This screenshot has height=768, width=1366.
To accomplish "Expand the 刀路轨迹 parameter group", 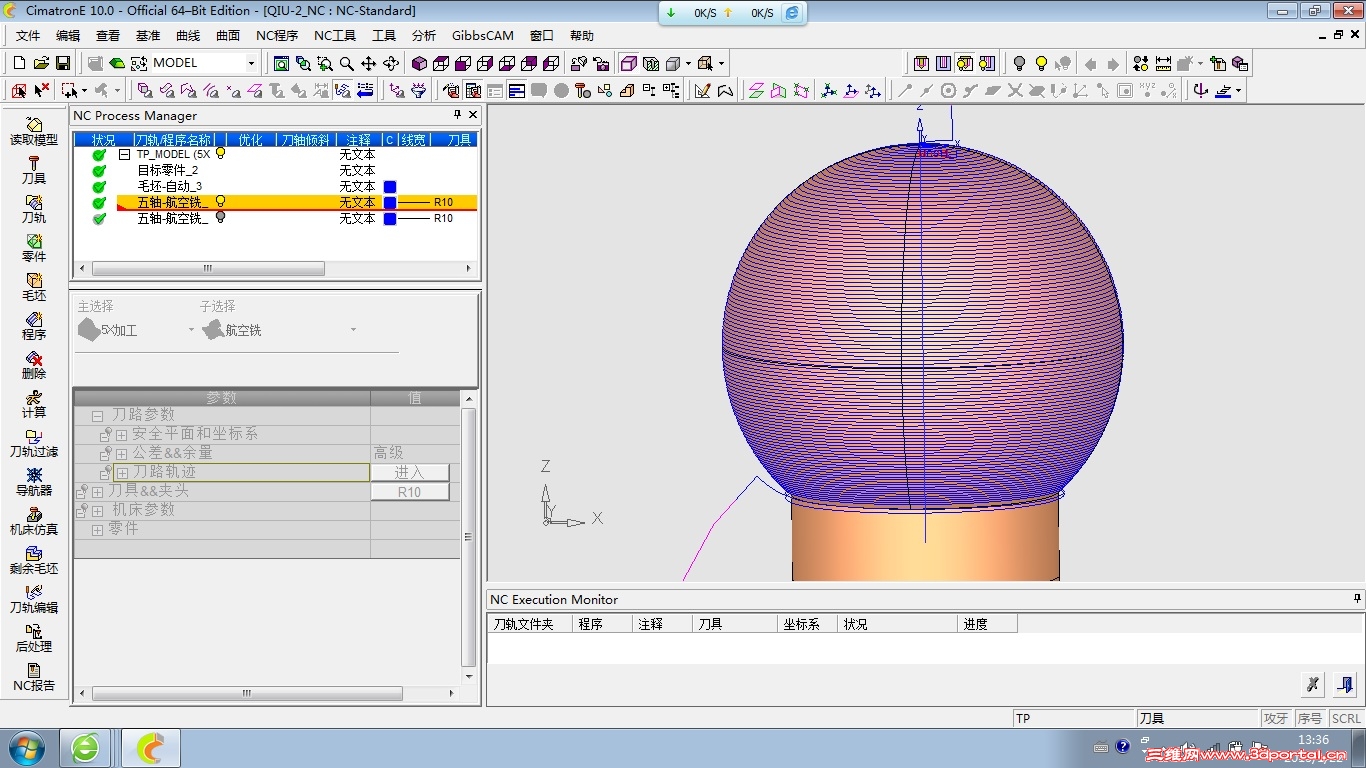I will point(122,472).
